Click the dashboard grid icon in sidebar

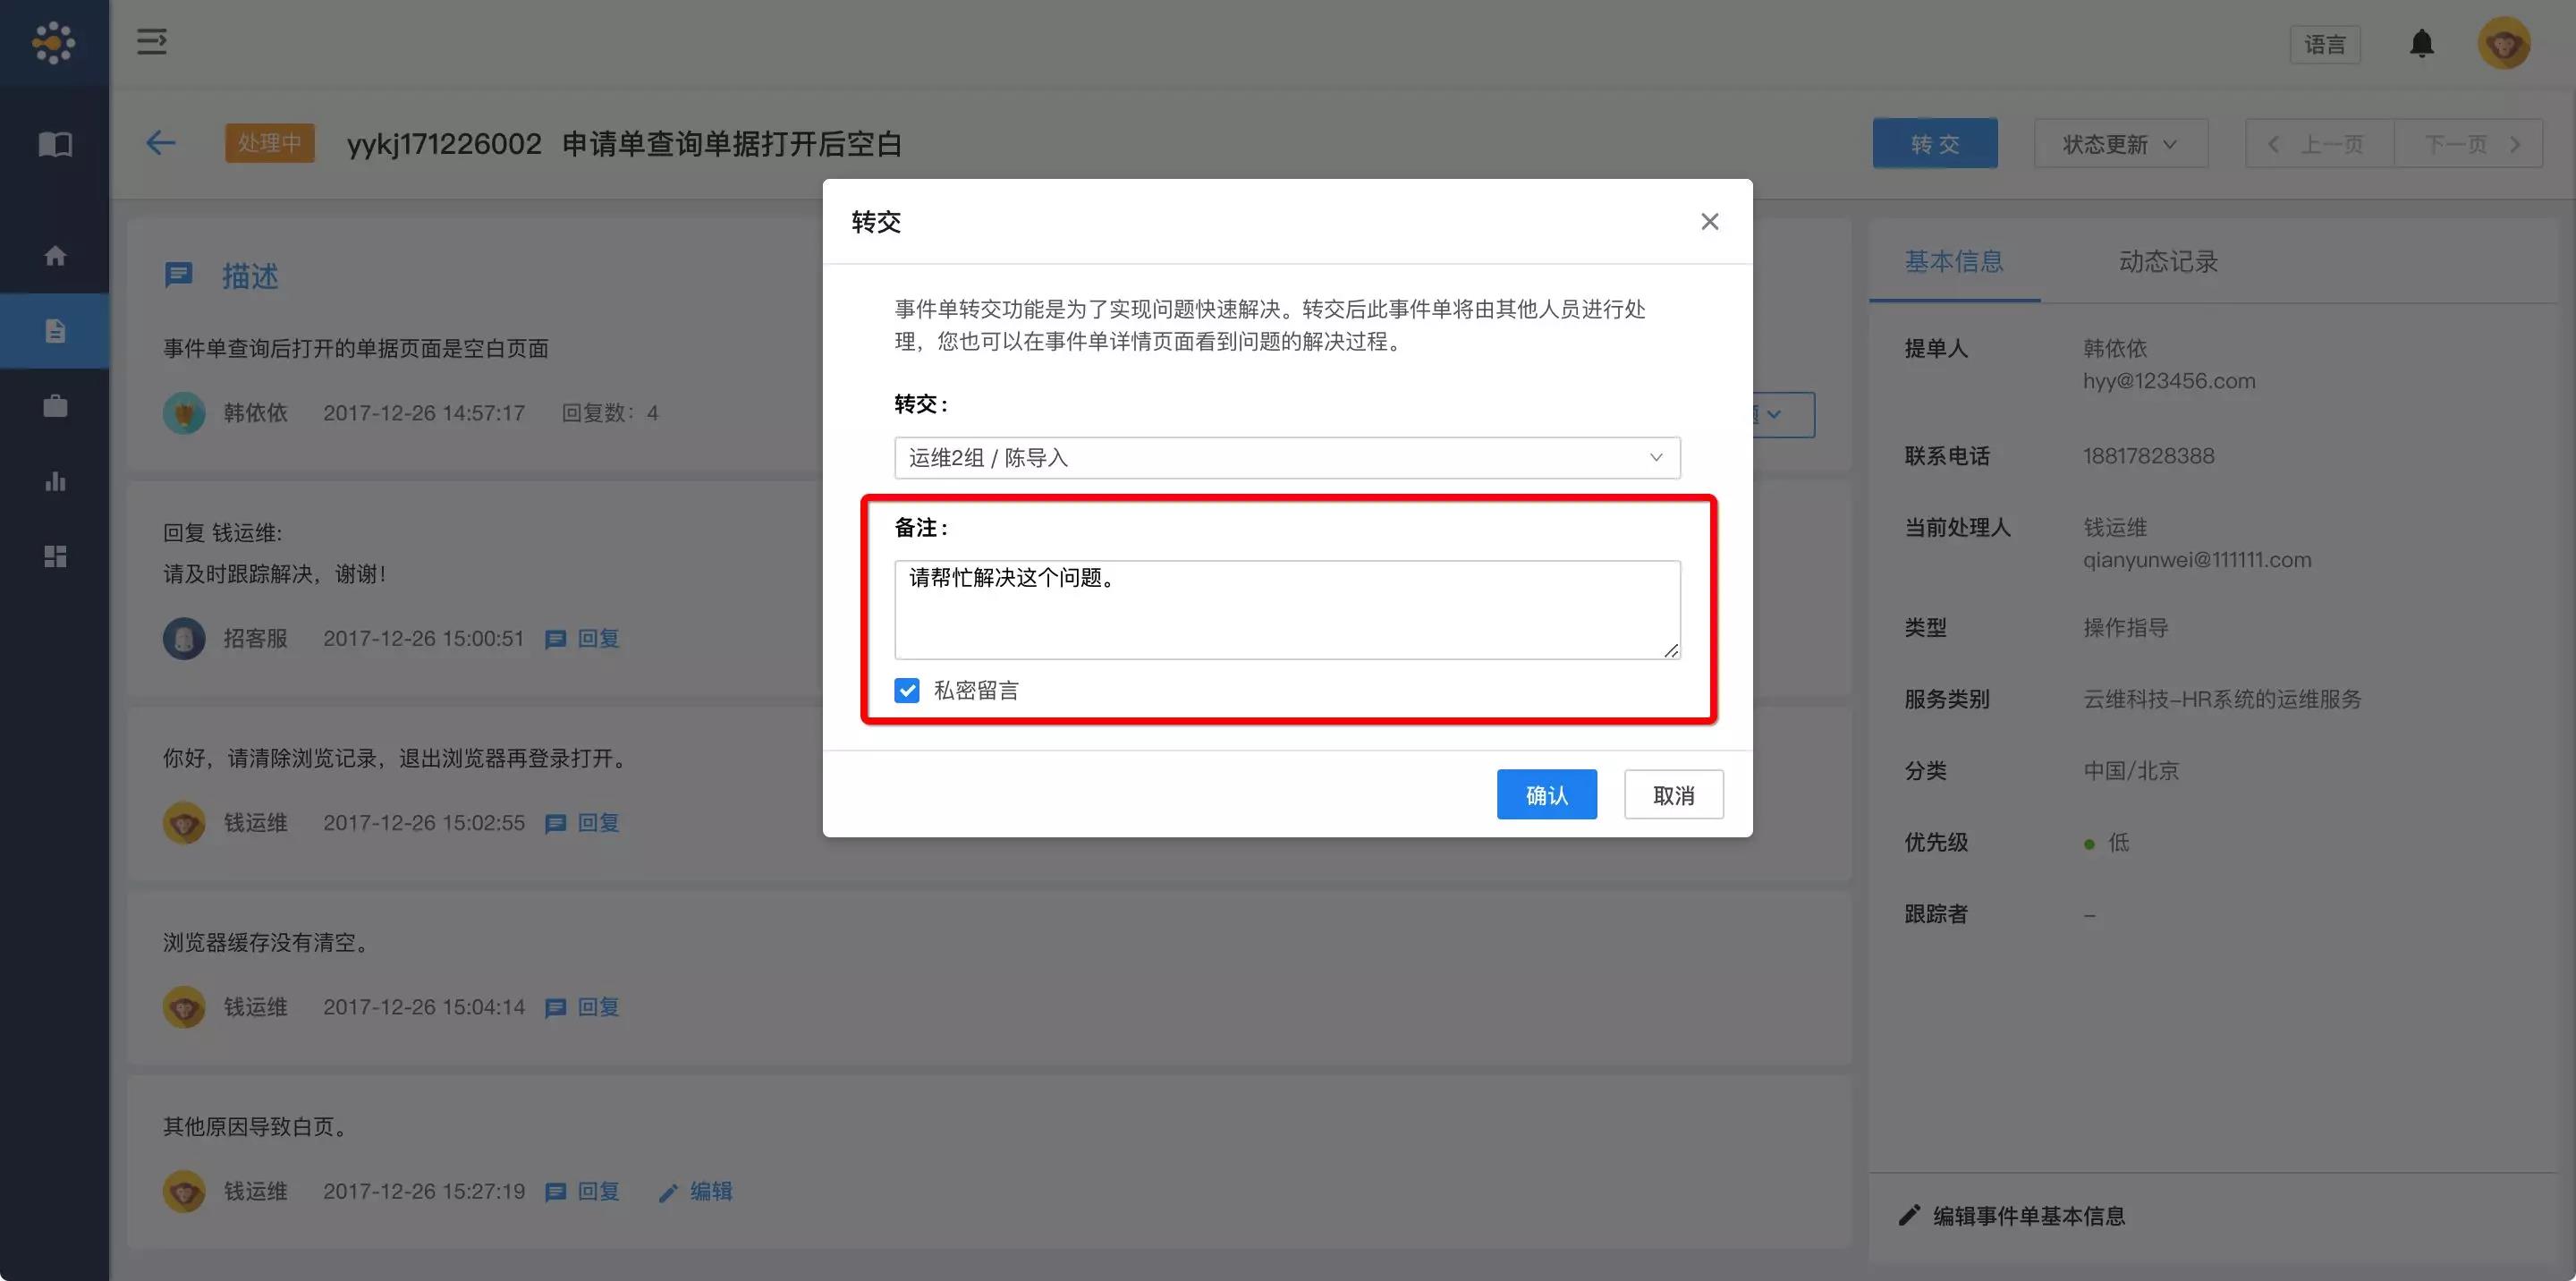click(55, 556)
